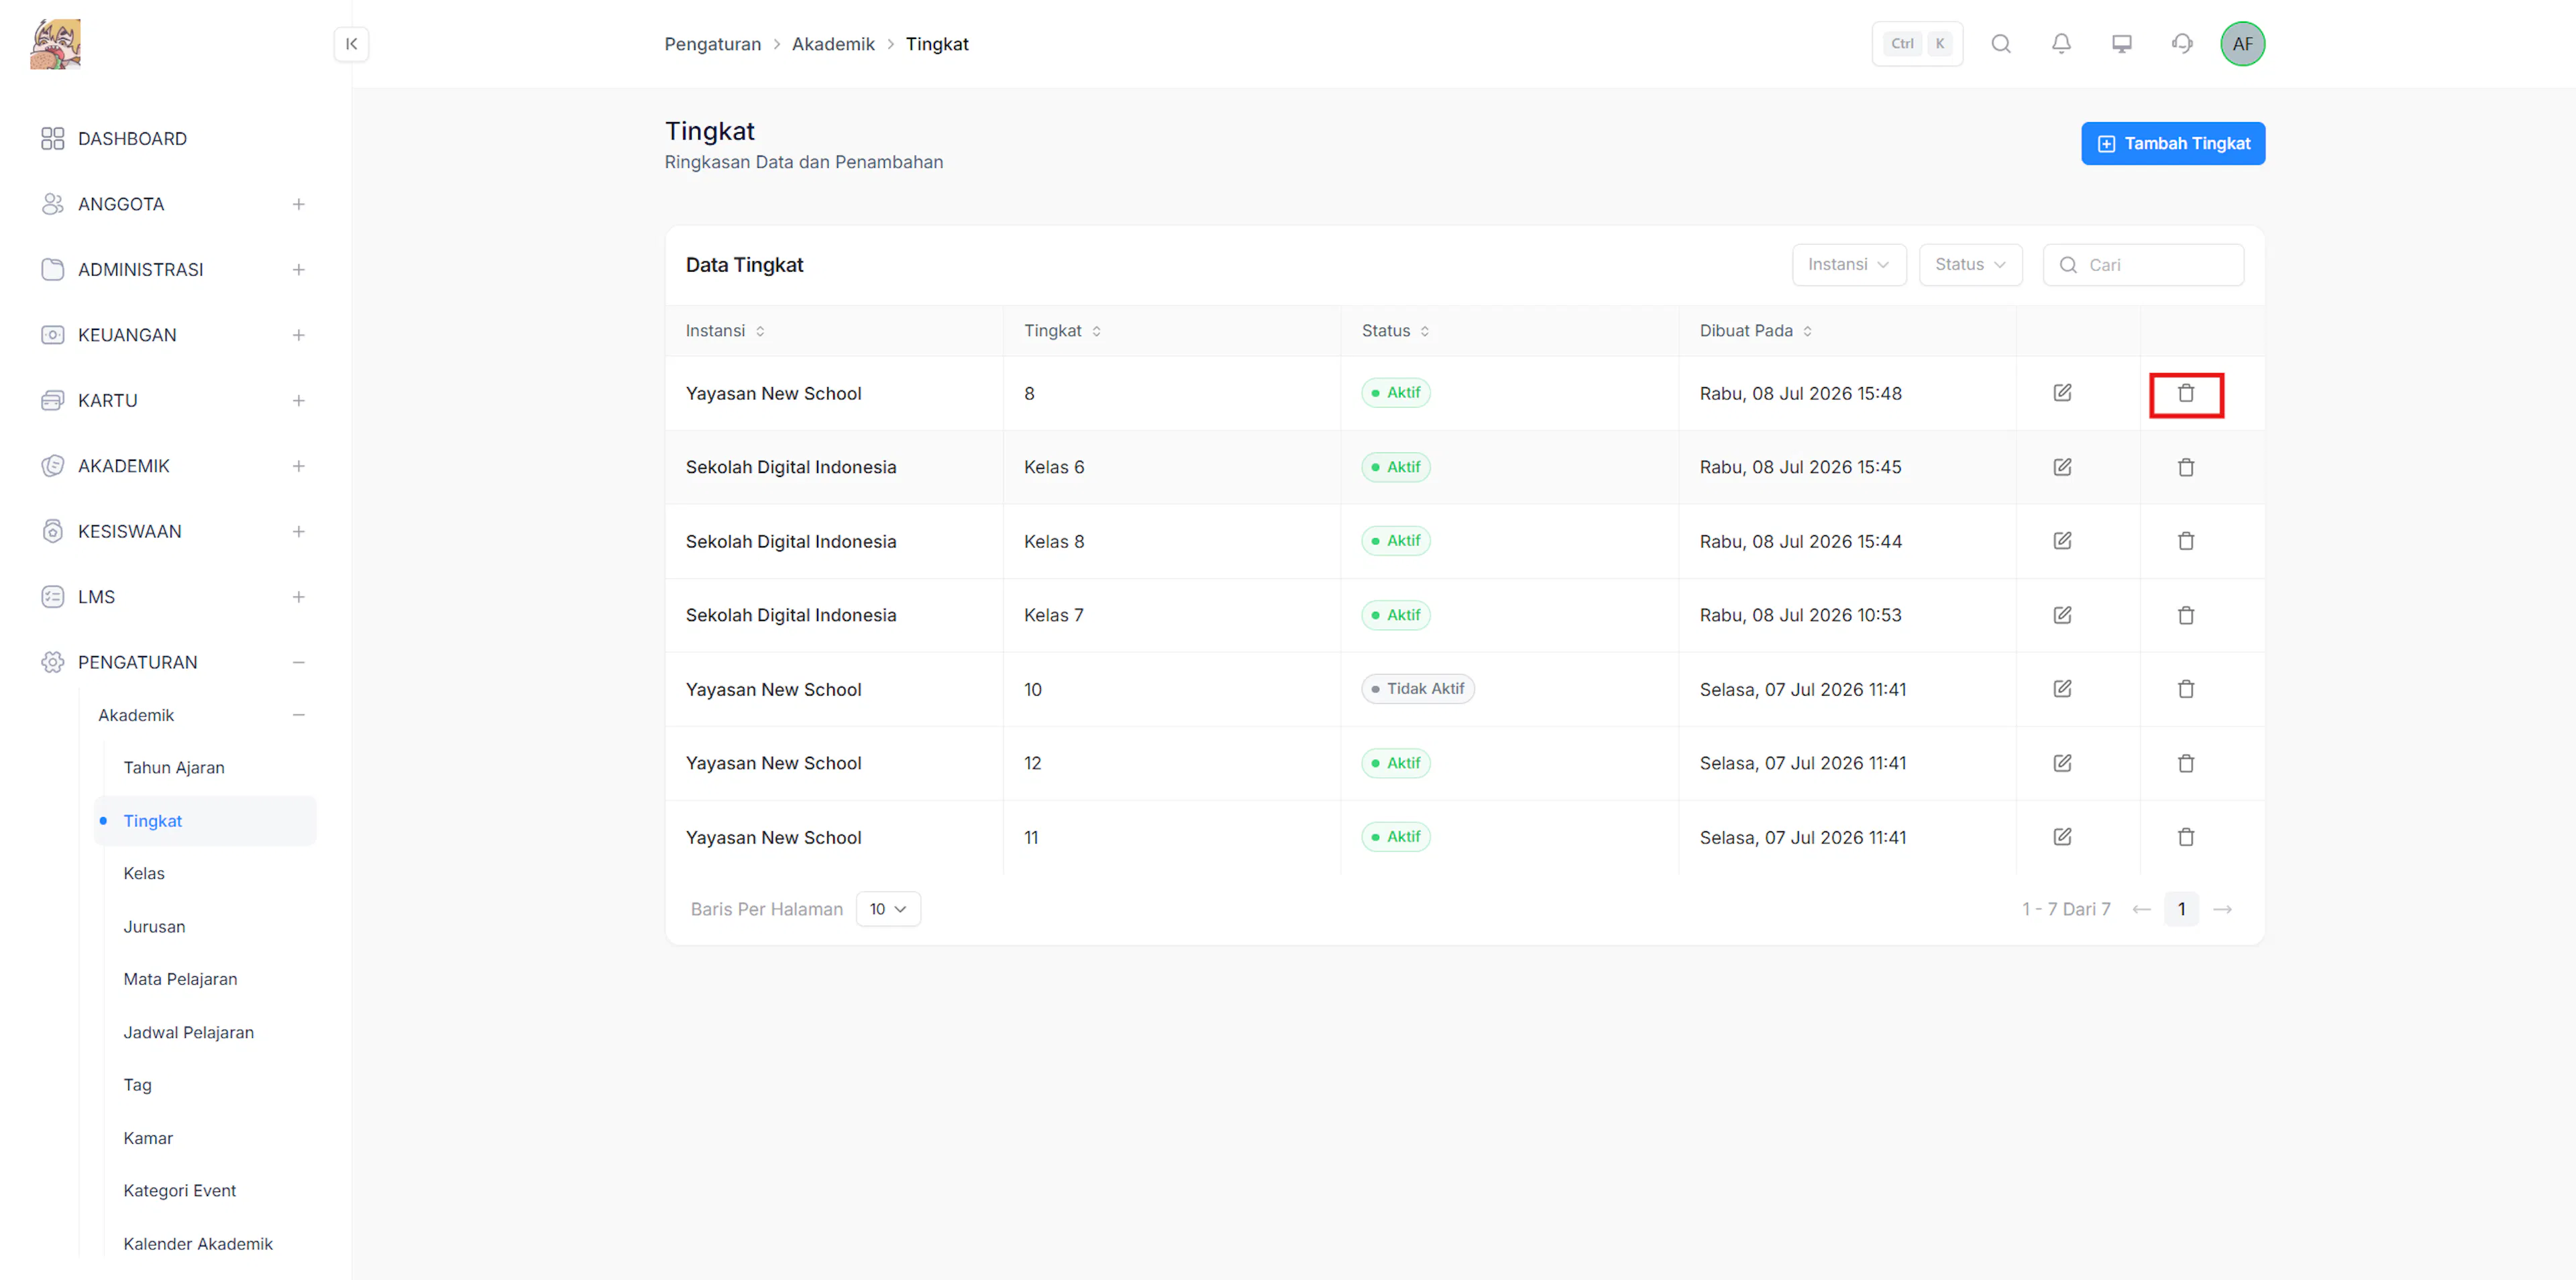Open Kalender Akademik settings page
This screenshot has width=2576, height=1280.
[x=198, y=1244]
